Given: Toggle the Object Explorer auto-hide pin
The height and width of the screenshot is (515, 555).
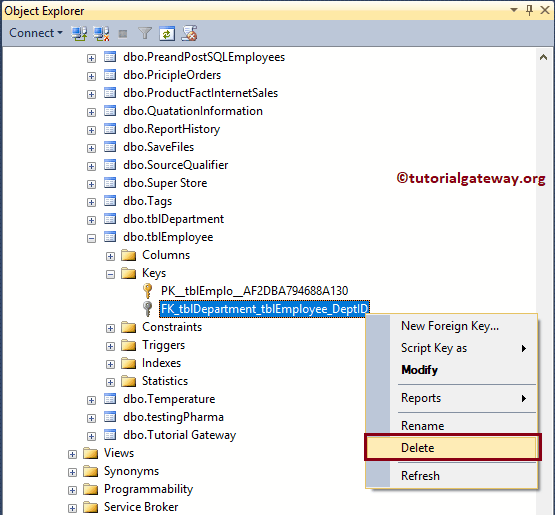Looking at the screenshot, I should [x=530, y=10].
